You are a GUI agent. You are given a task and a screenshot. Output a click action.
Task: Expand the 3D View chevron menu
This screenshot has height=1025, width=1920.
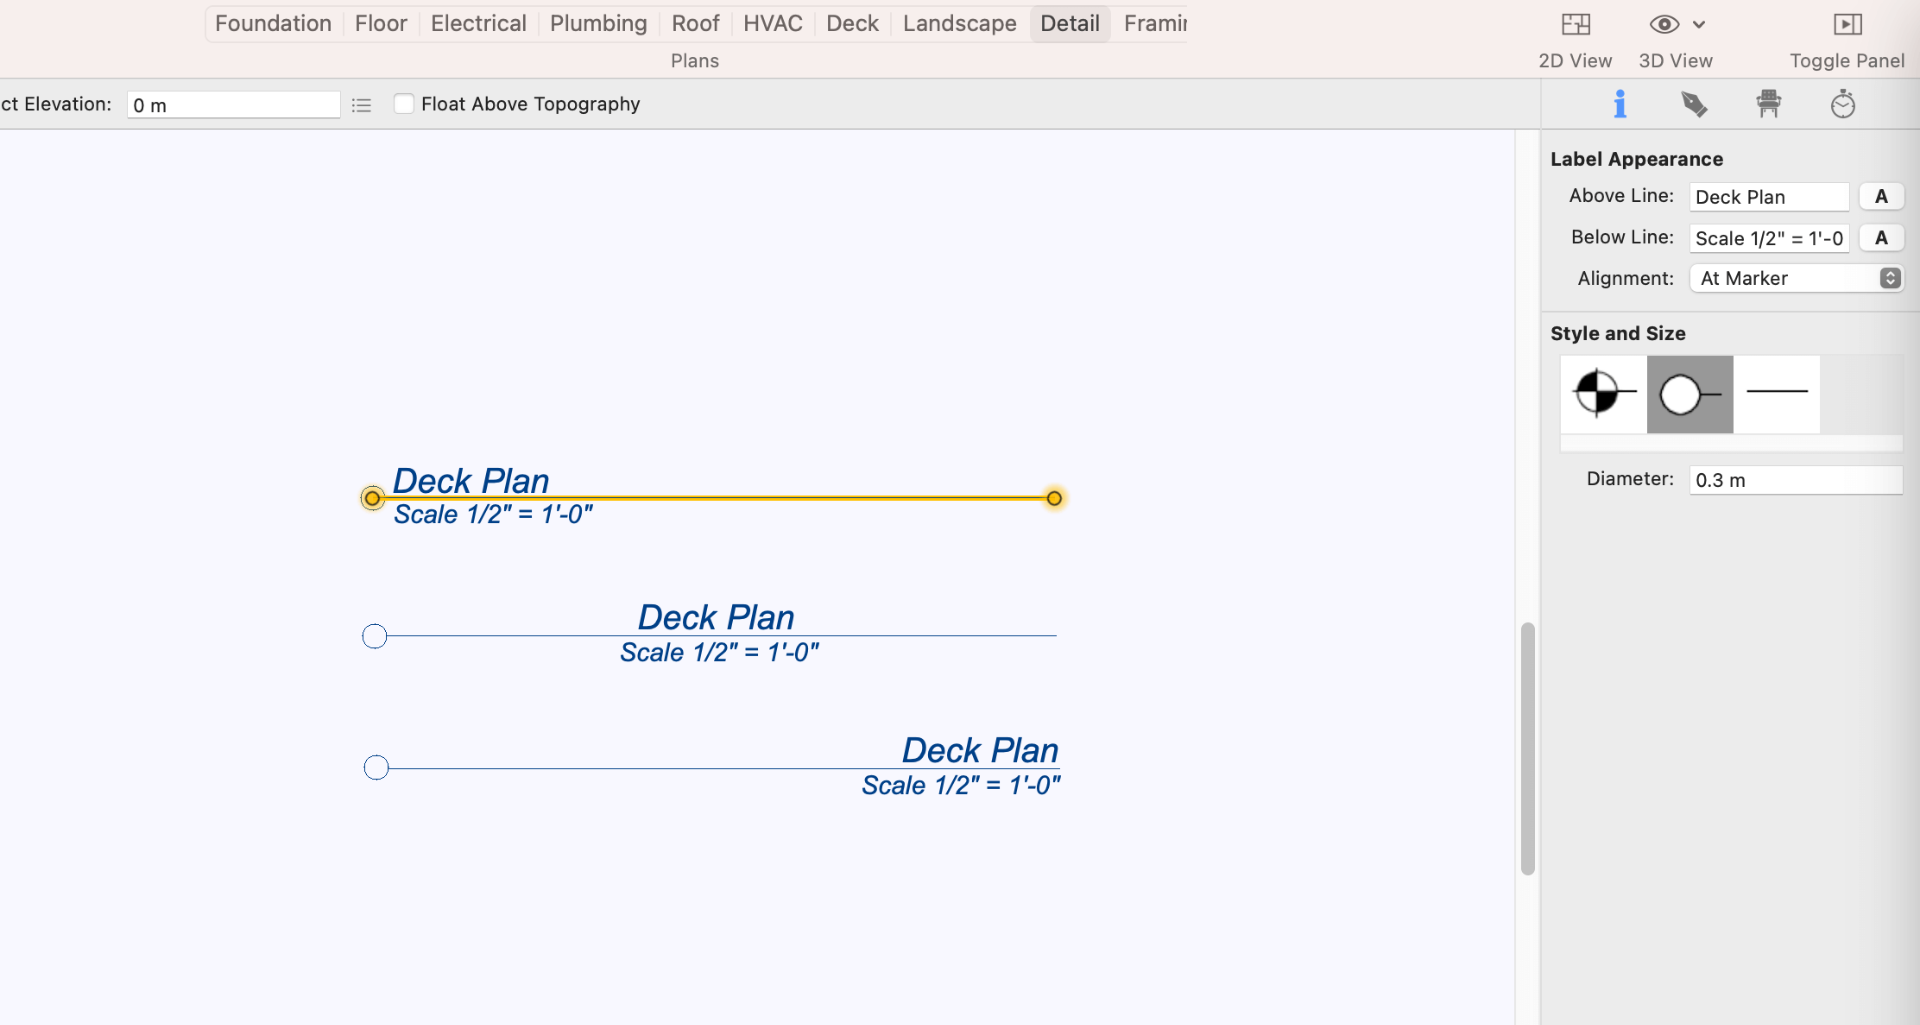[1698, 24]
